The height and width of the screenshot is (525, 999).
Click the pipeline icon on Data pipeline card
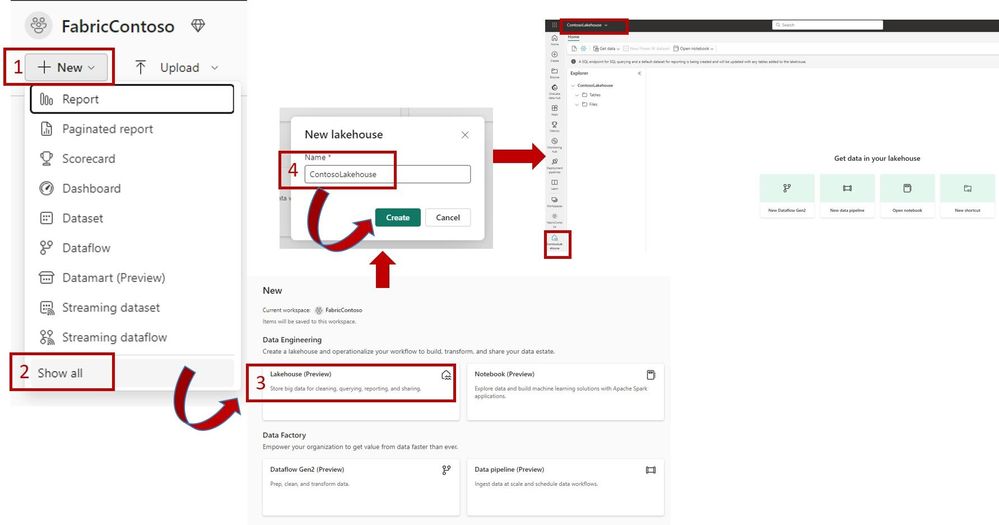click(x=650, y=470)
